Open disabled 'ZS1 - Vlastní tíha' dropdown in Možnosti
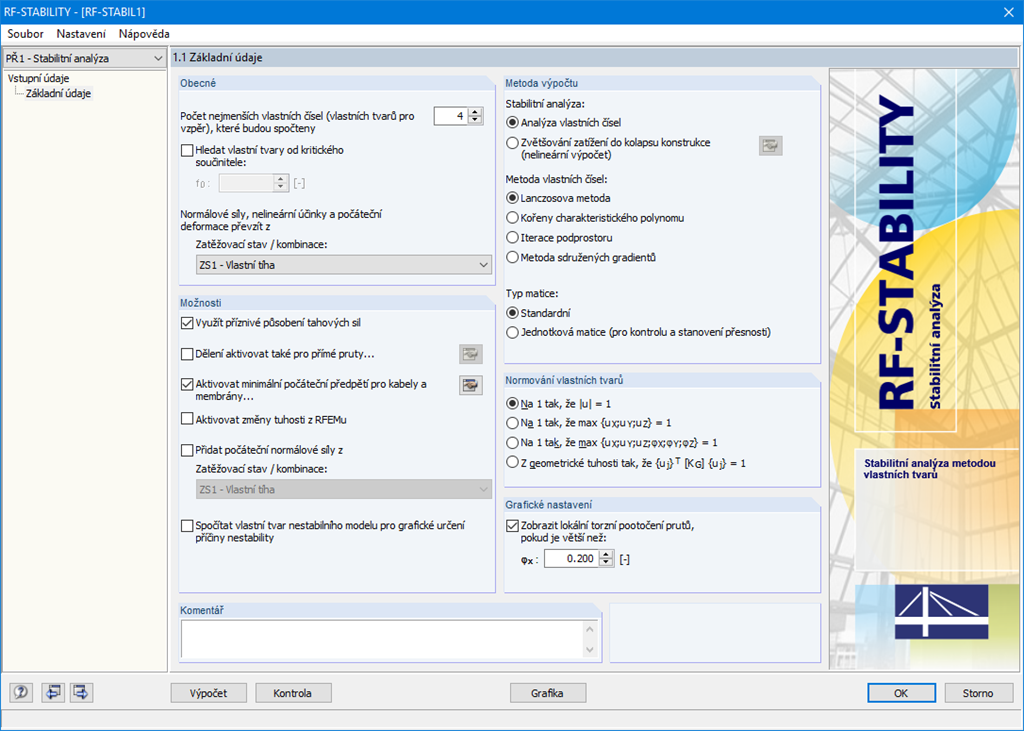 [x=344, y=489]
